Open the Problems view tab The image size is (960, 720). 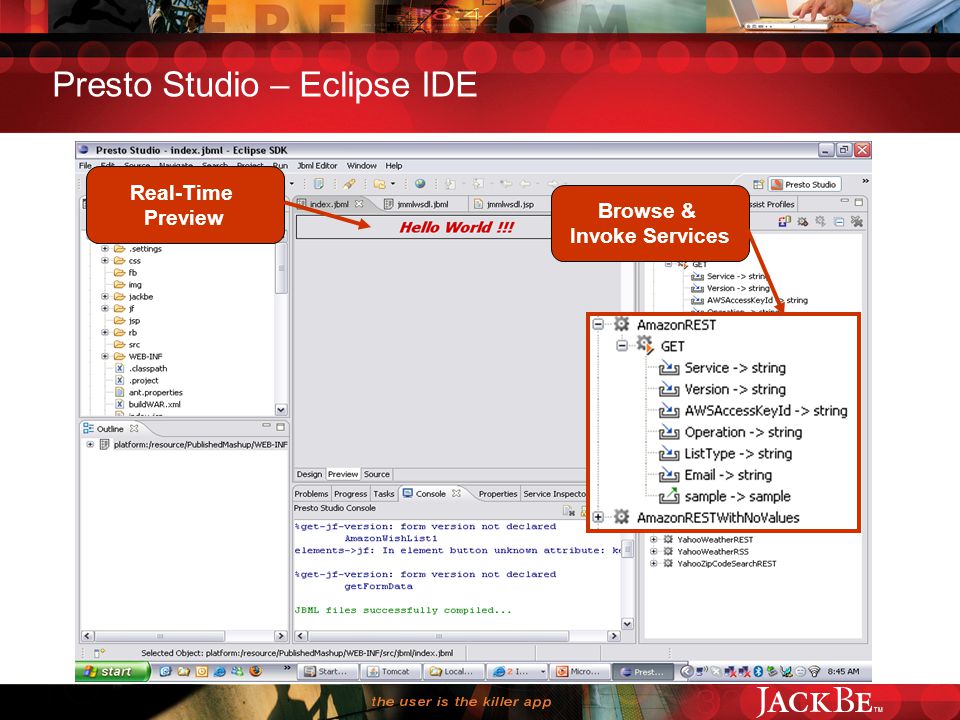pos(311,494)
